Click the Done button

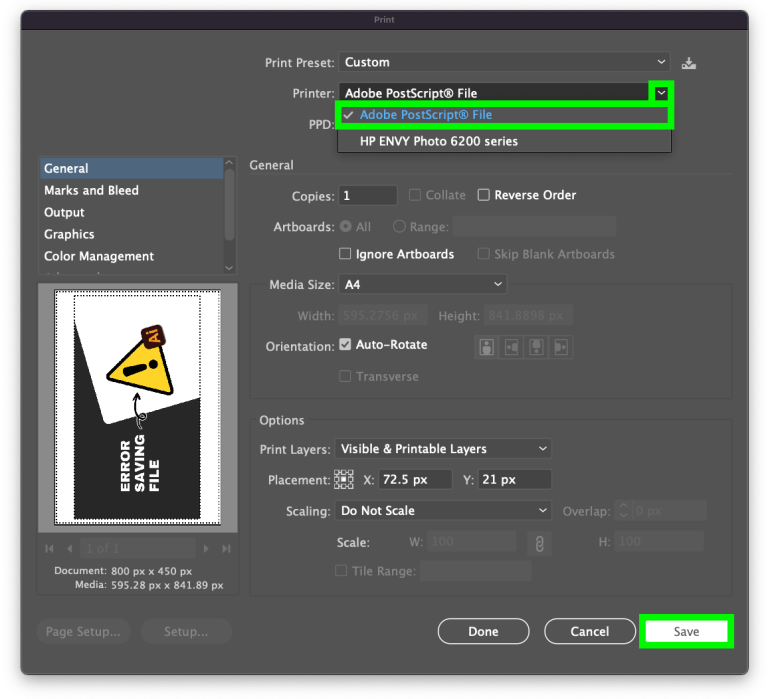[483, 631]
